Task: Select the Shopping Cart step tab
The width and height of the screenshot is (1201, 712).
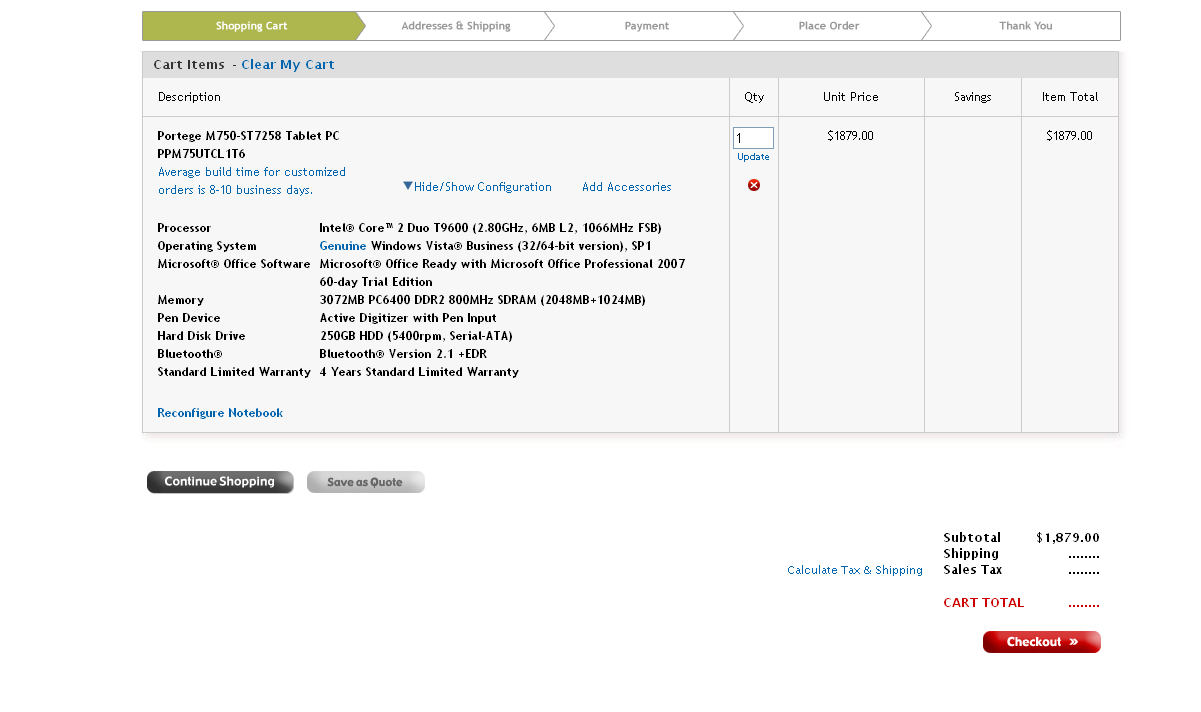Action: (251, 26)
